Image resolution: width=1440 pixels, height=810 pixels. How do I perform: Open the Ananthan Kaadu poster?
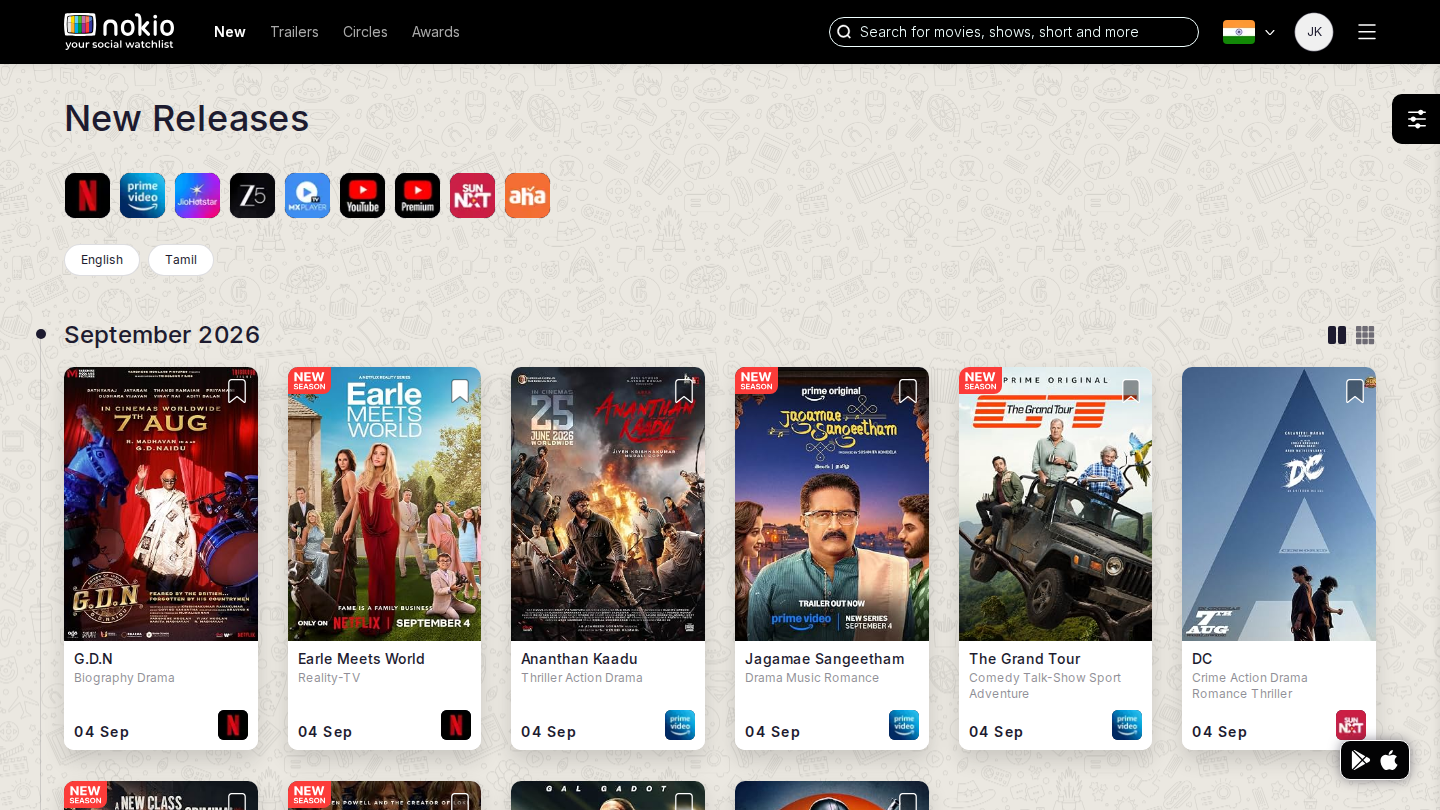click(x=608, y=504)
